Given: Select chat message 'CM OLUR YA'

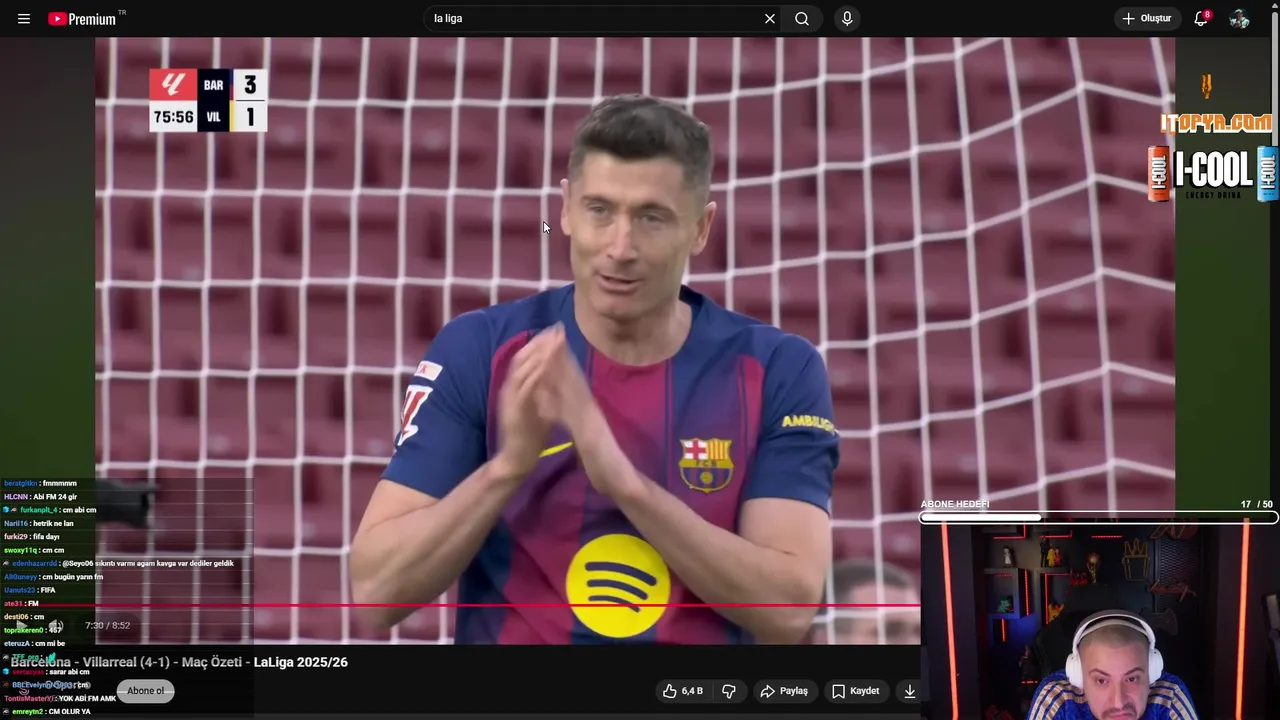Looking at the screenshot, I should click(x=69, y=712).
